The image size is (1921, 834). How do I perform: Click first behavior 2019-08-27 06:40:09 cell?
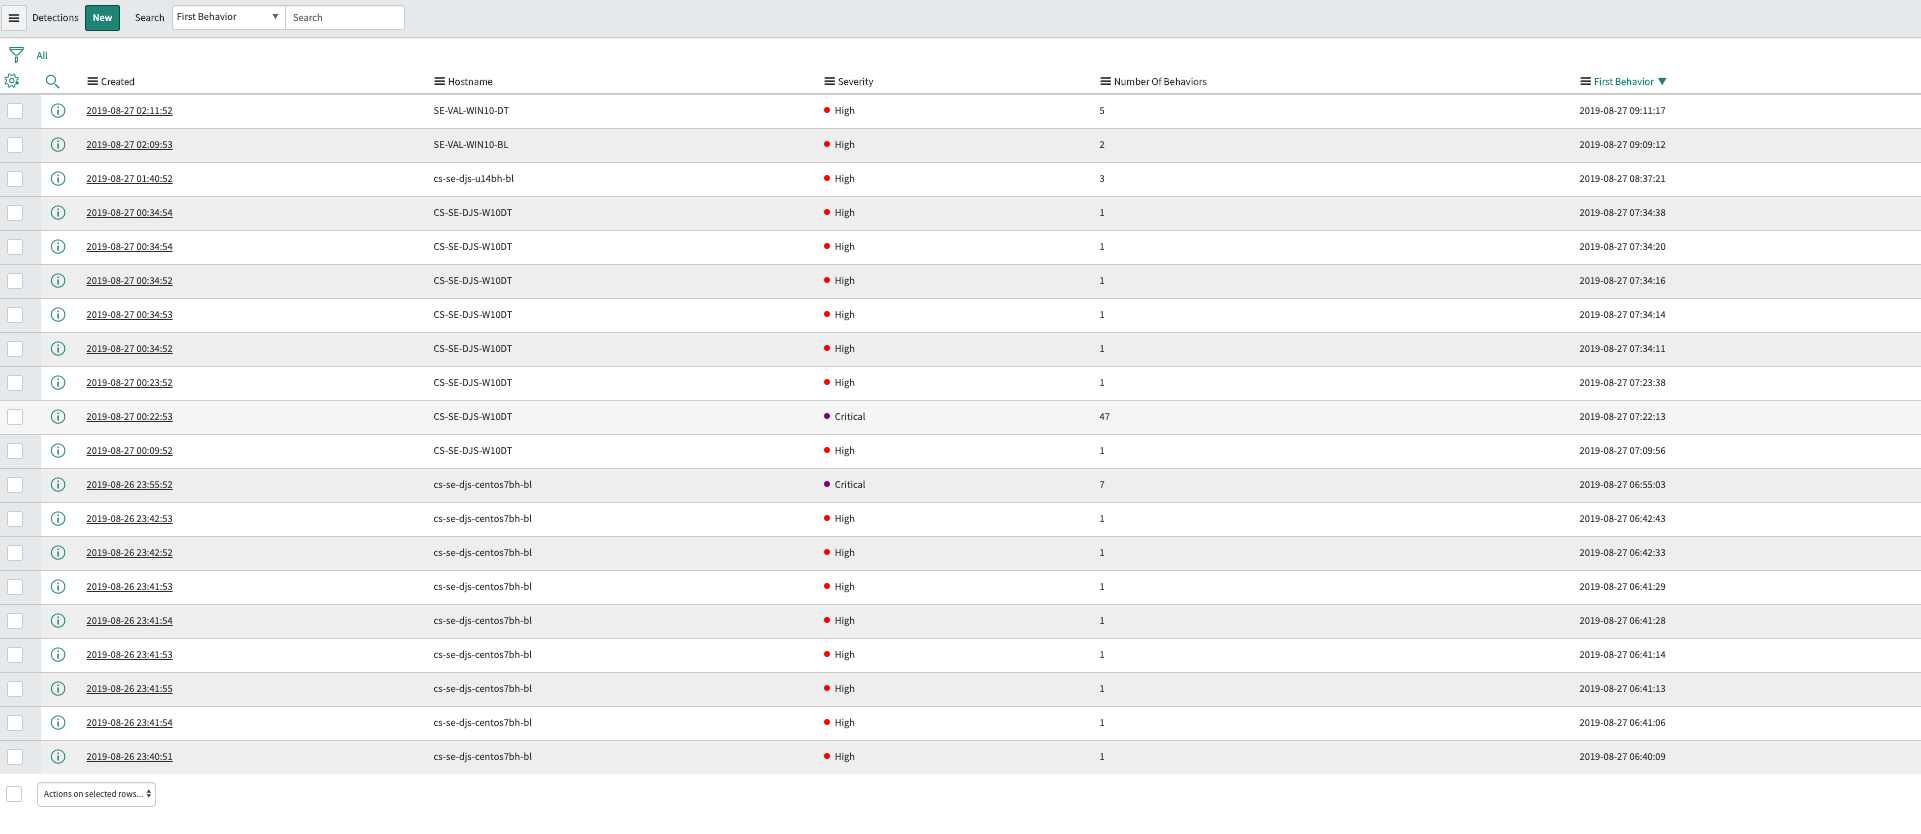click(1623, 757)
